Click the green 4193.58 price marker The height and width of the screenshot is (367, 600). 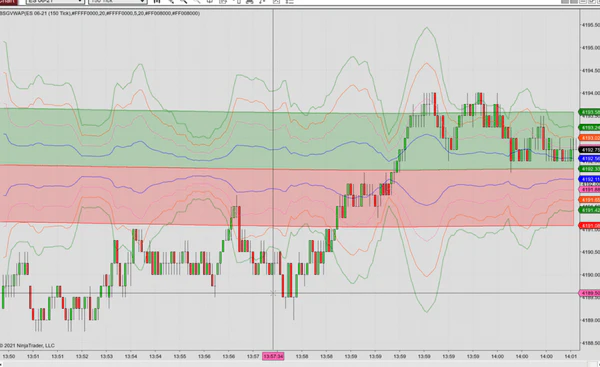tap(589, 112)
